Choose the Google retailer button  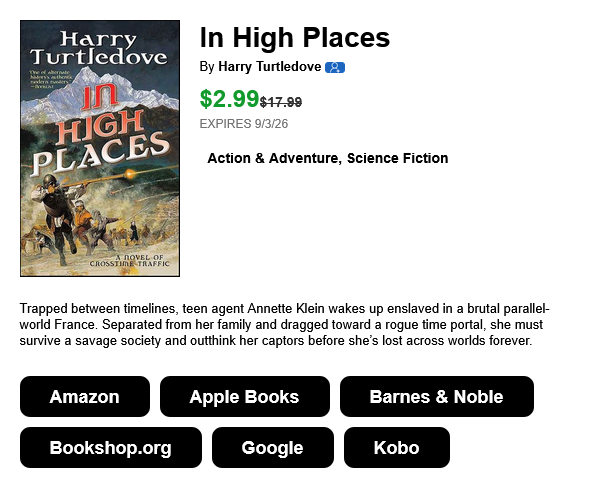click(272, 447)
